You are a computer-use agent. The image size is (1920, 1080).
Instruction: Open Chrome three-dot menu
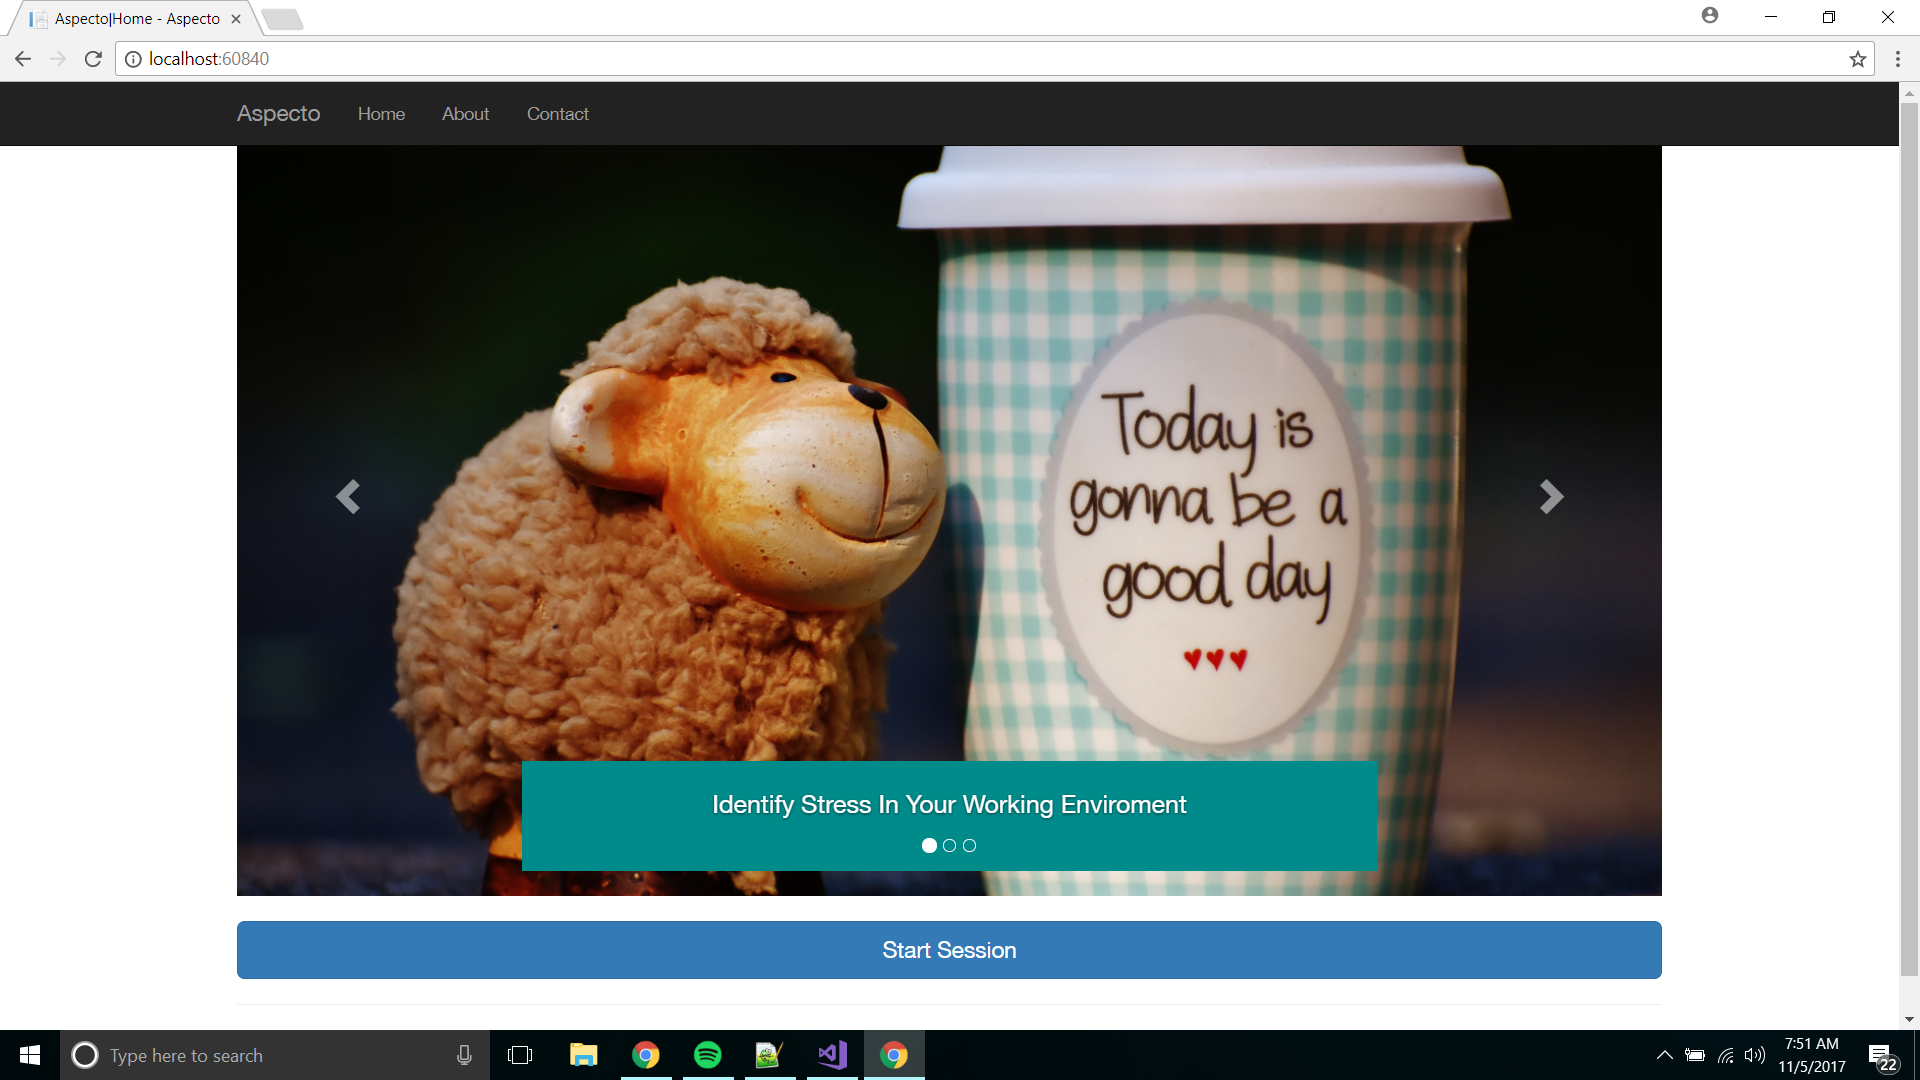[x=1897, y=59]
